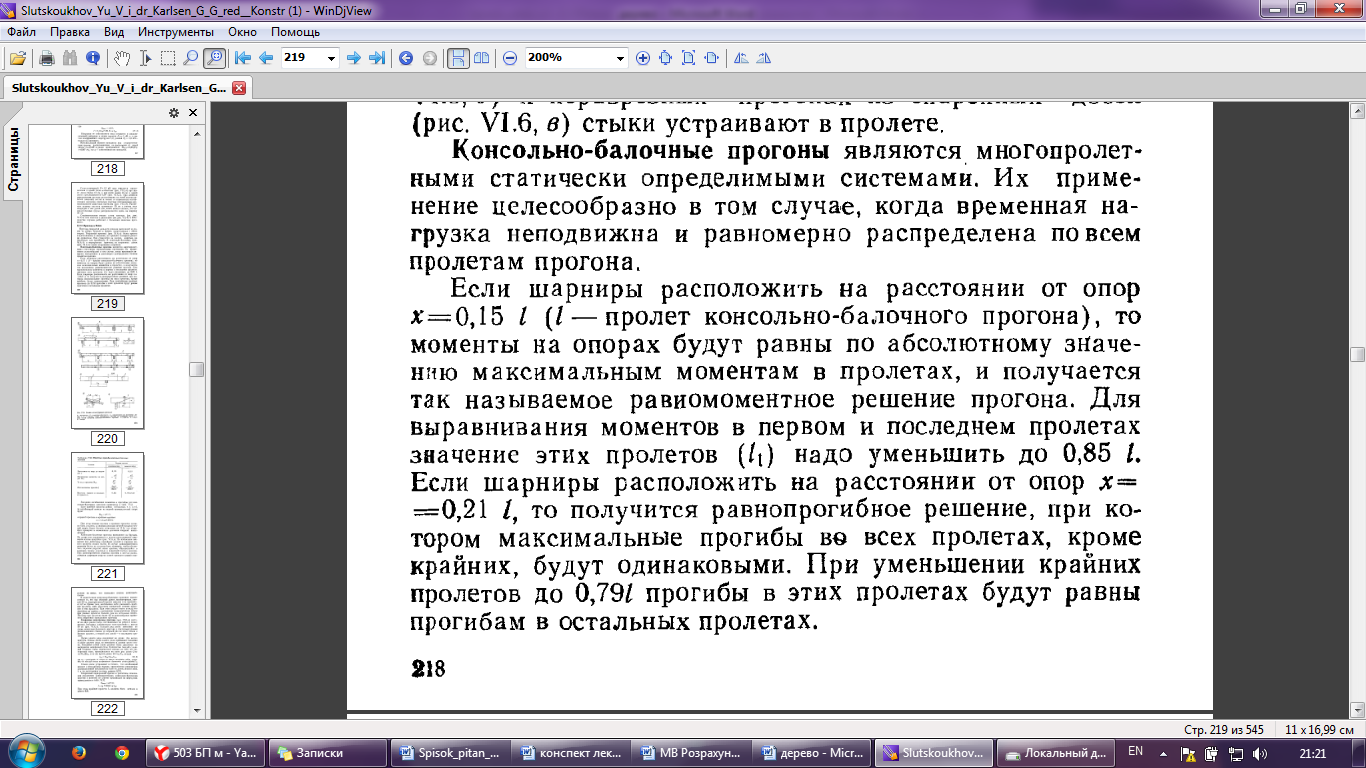Select the magnifying glass tool
Screen dimensions: 1366x768
(190, 58)
